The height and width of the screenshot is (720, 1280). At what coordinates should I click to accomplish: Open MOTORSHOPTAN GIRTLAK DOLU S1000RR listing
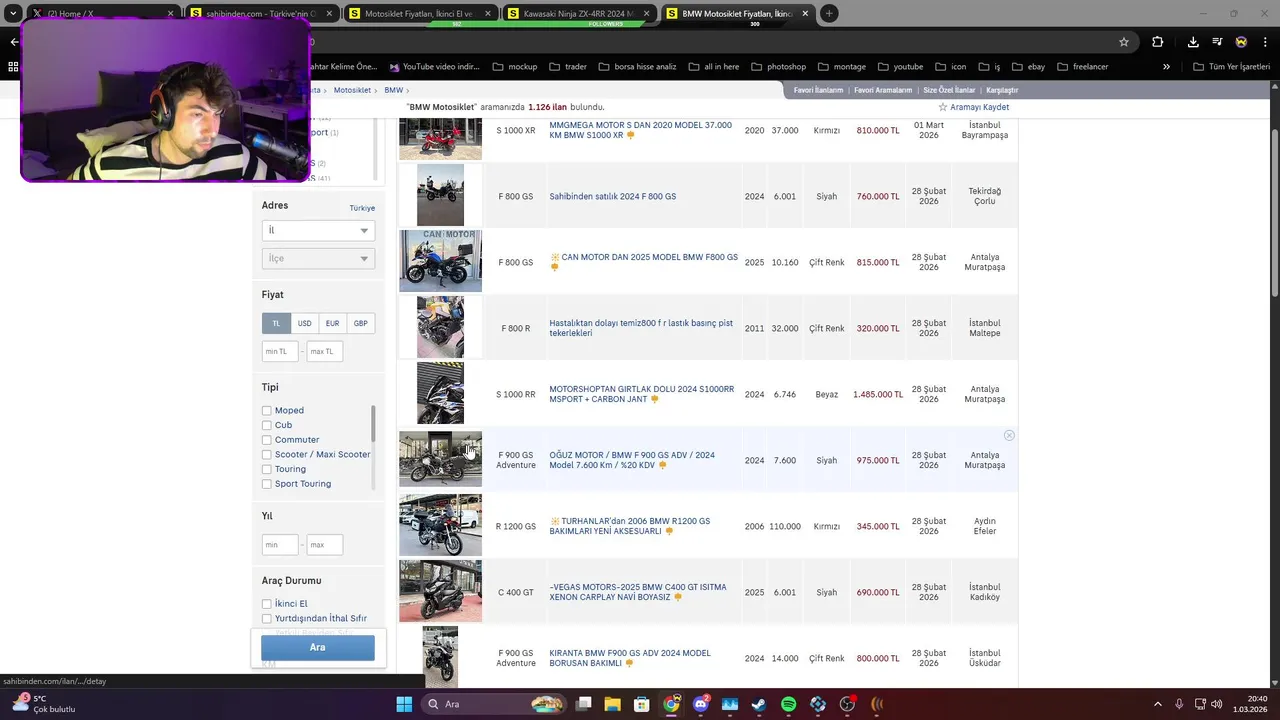point(642,394)
